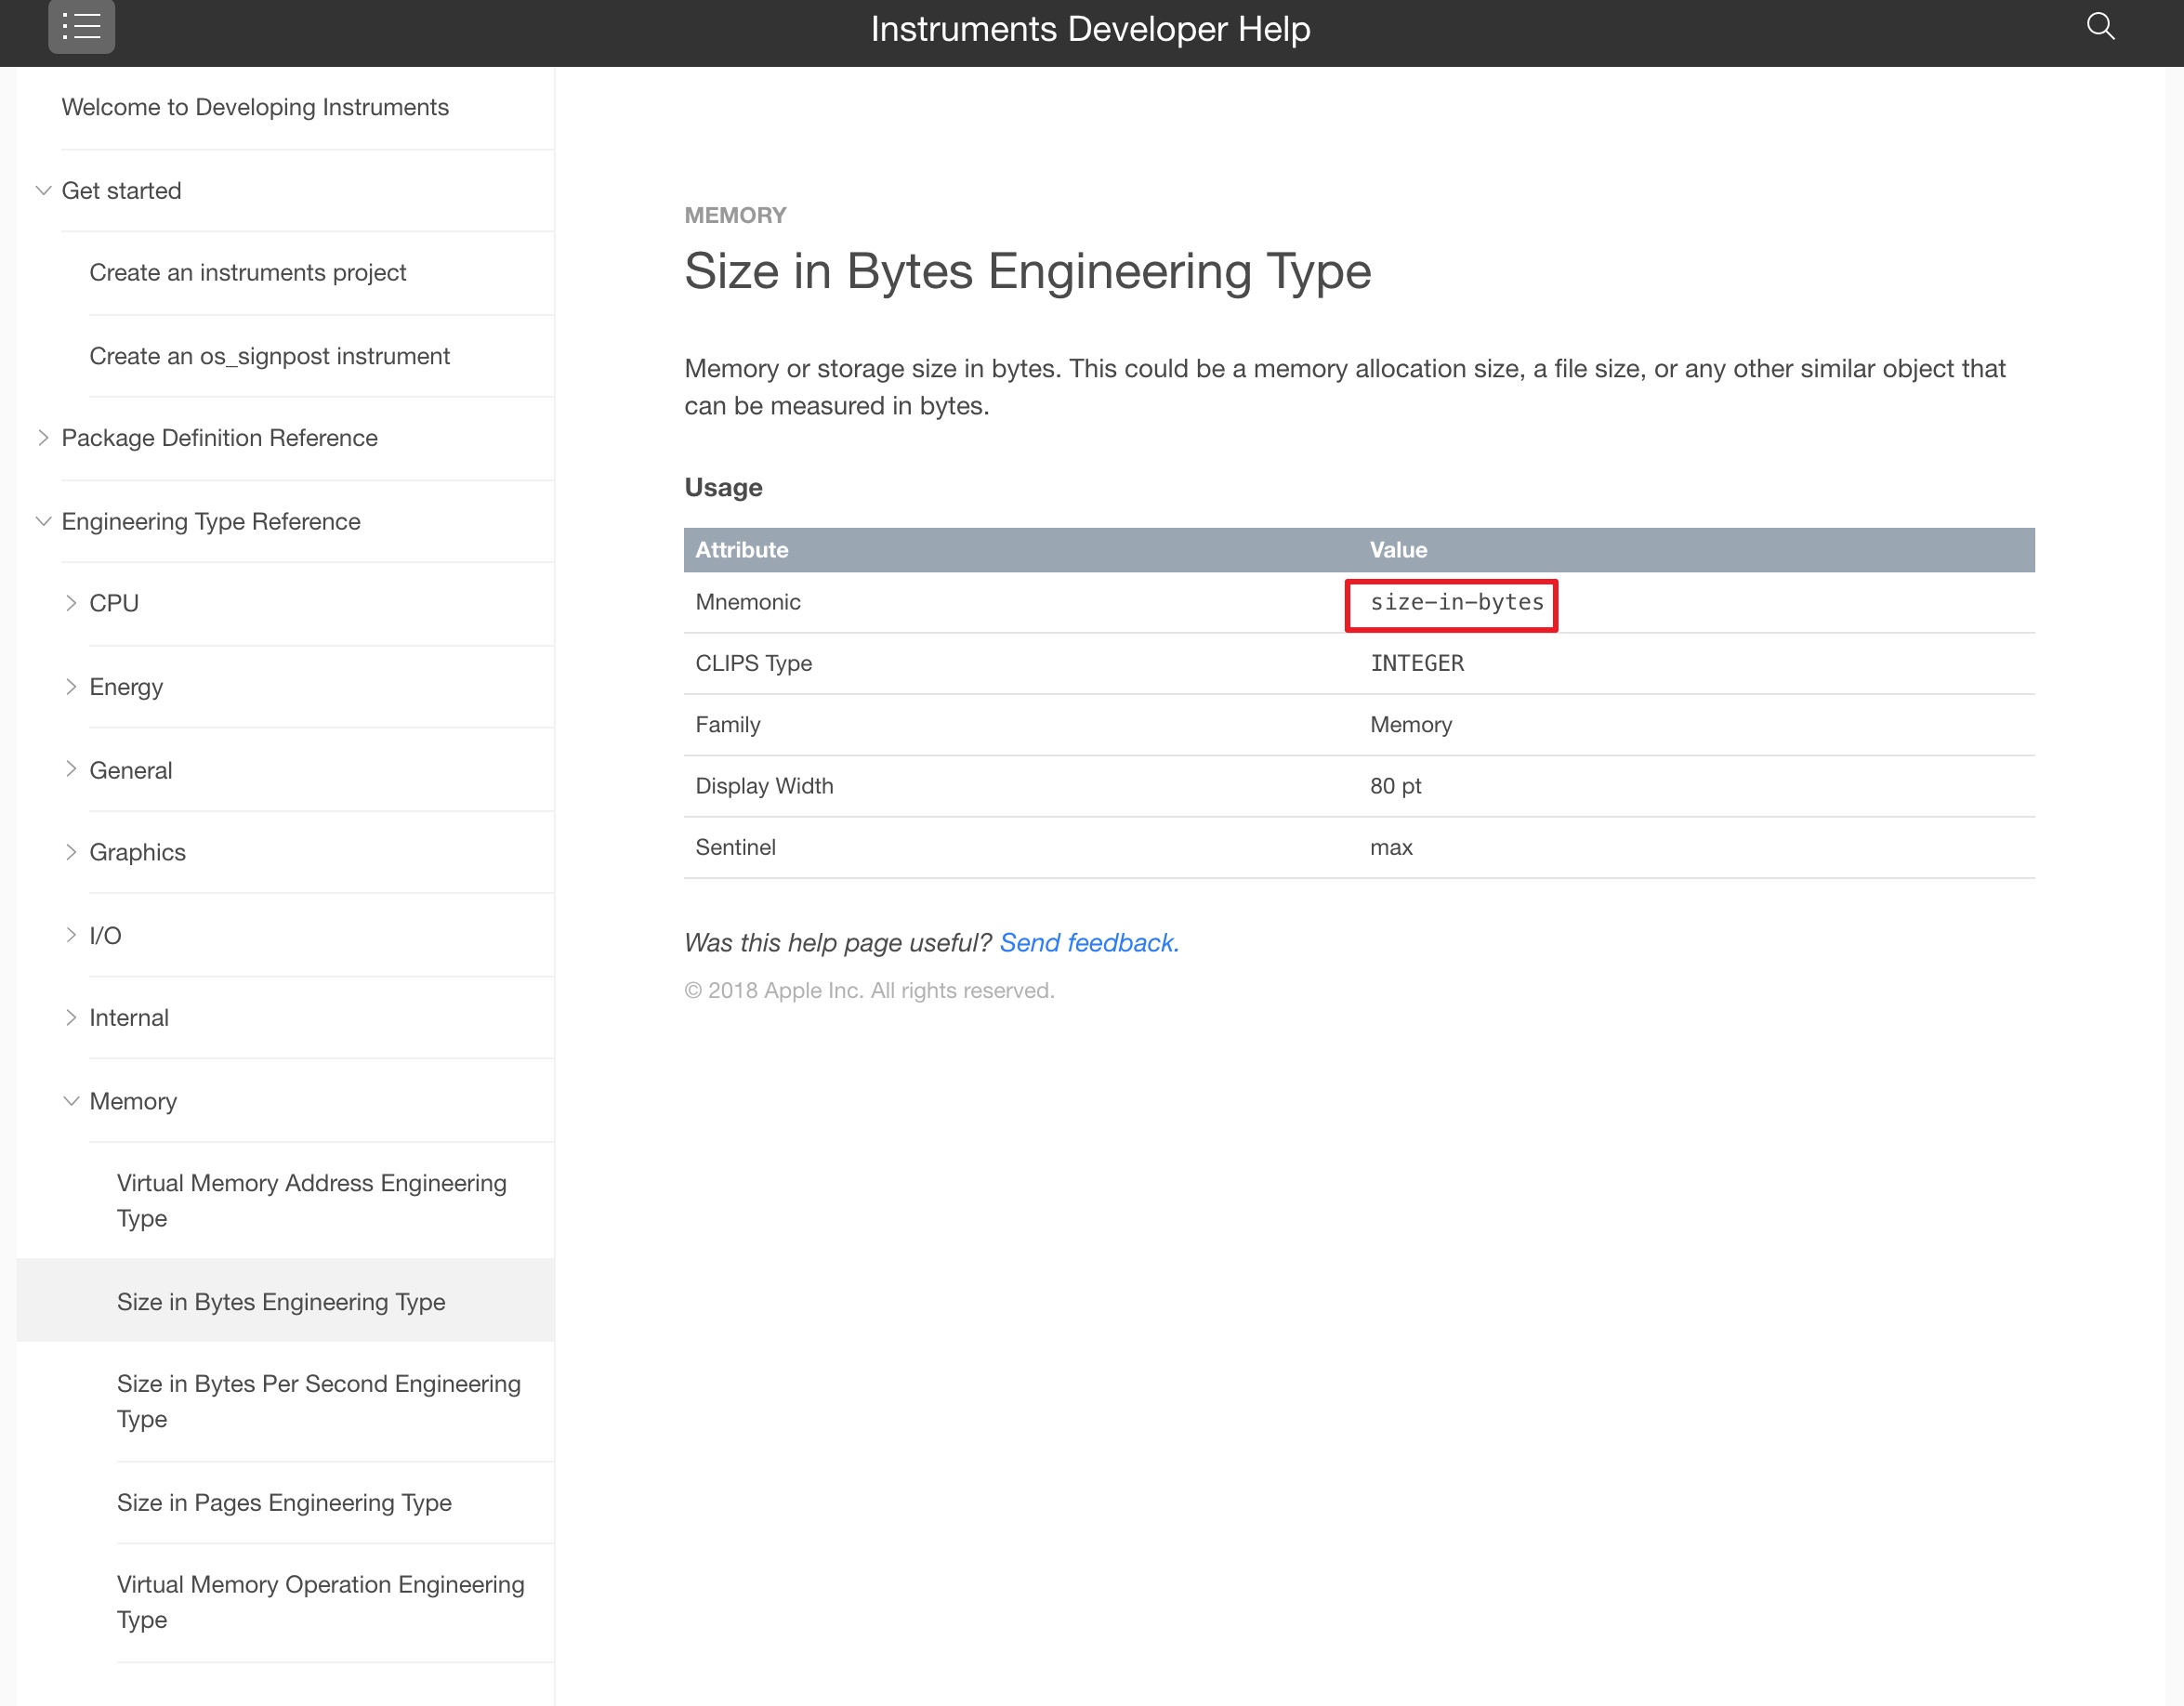2184x1706 pixels.
Task: Collapse the Memory category chevron
Action: pos(71,1101)
